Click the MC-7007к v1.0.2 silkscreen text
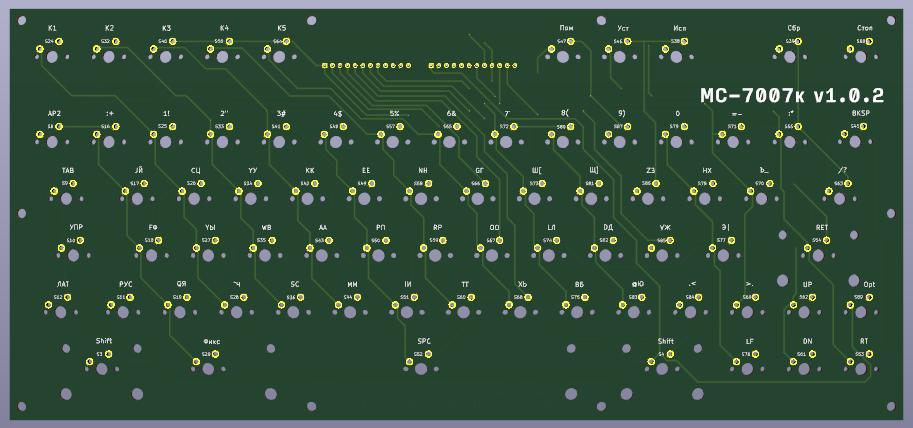Viewport: 913px width, 428px height. (791, 96)
